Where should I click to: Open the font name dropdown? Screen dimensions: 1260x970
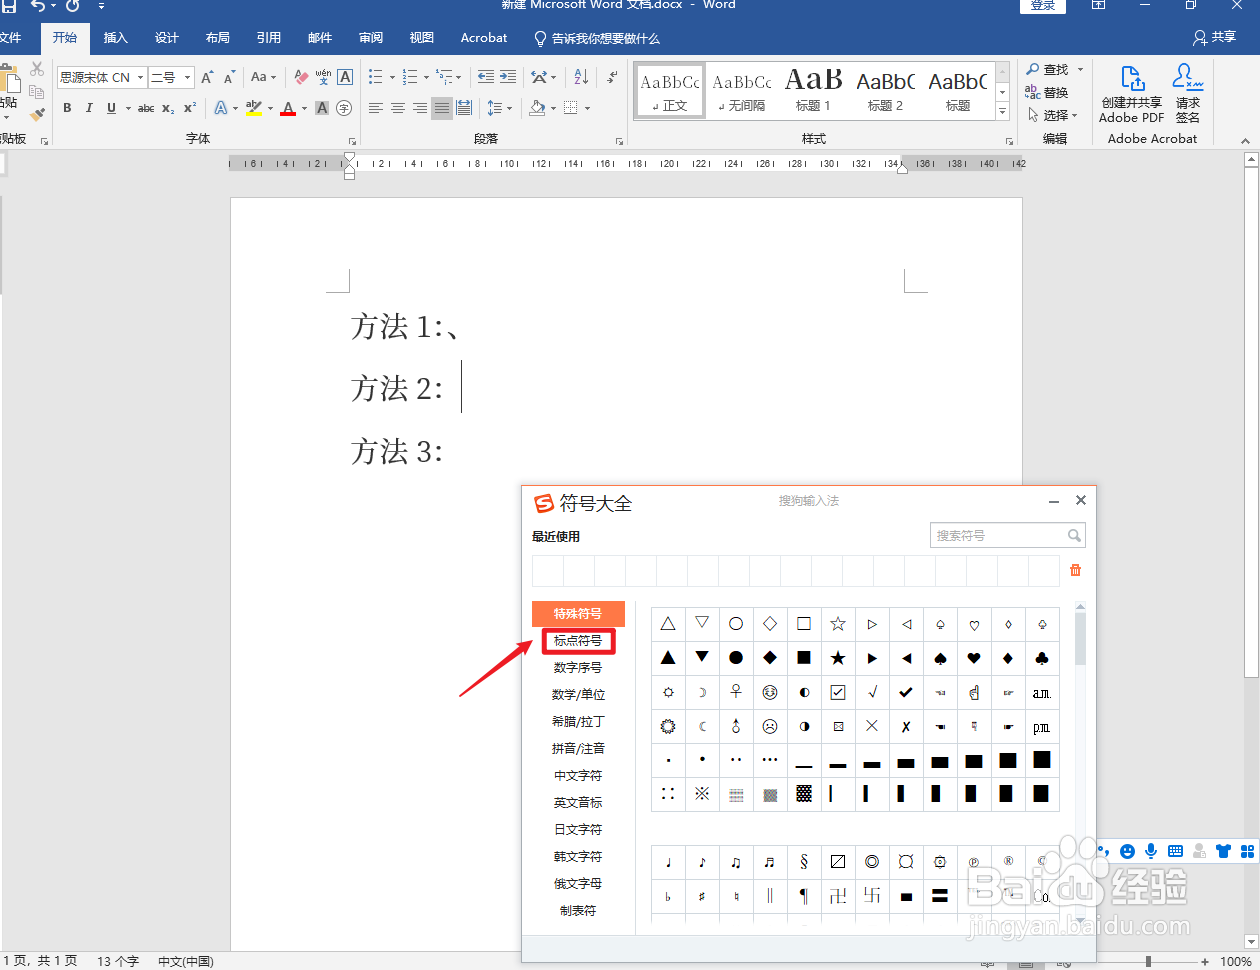point(139,77)
